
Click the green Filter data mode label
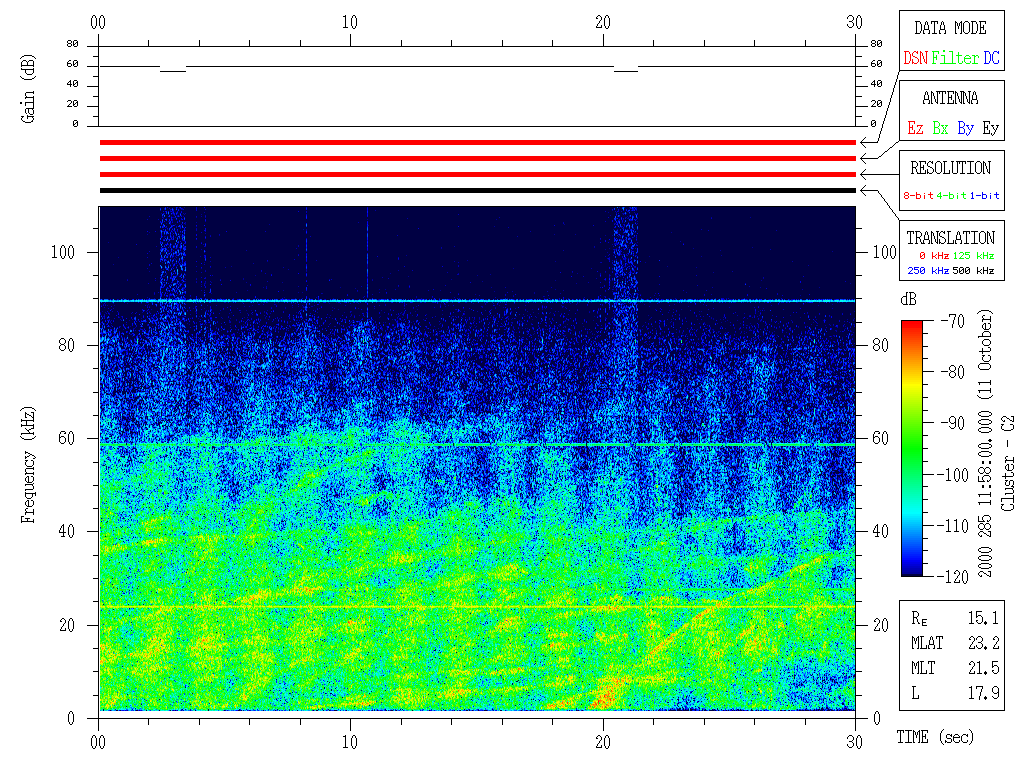click(x=955, y=58)
